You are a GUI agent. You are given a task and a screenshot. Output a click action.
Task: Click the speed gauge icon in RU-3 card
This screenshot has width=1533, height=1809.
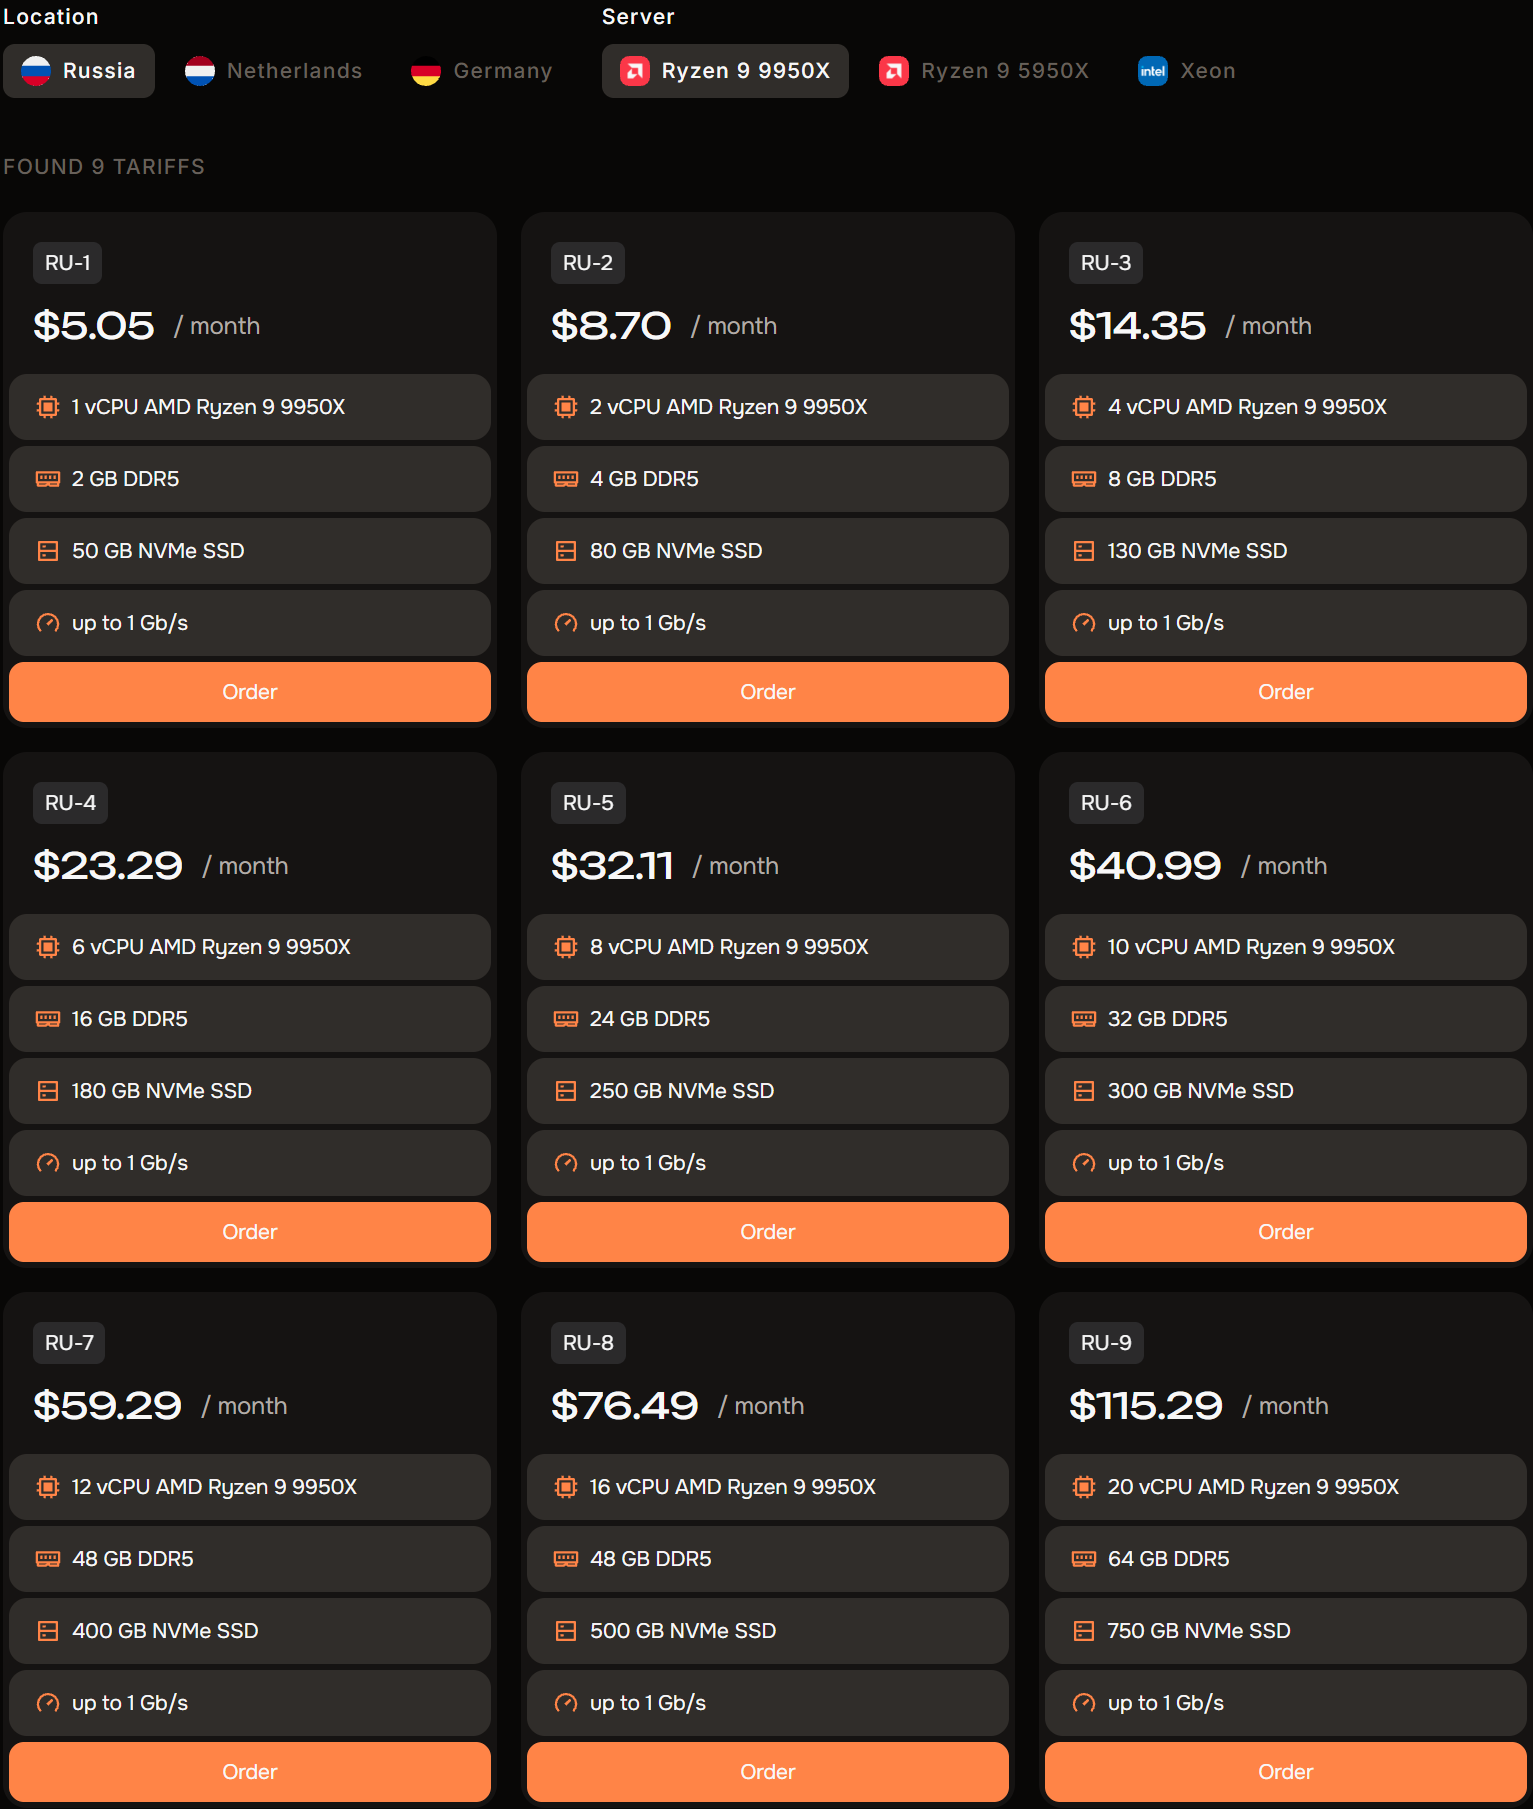click(x=1084, y=623)
